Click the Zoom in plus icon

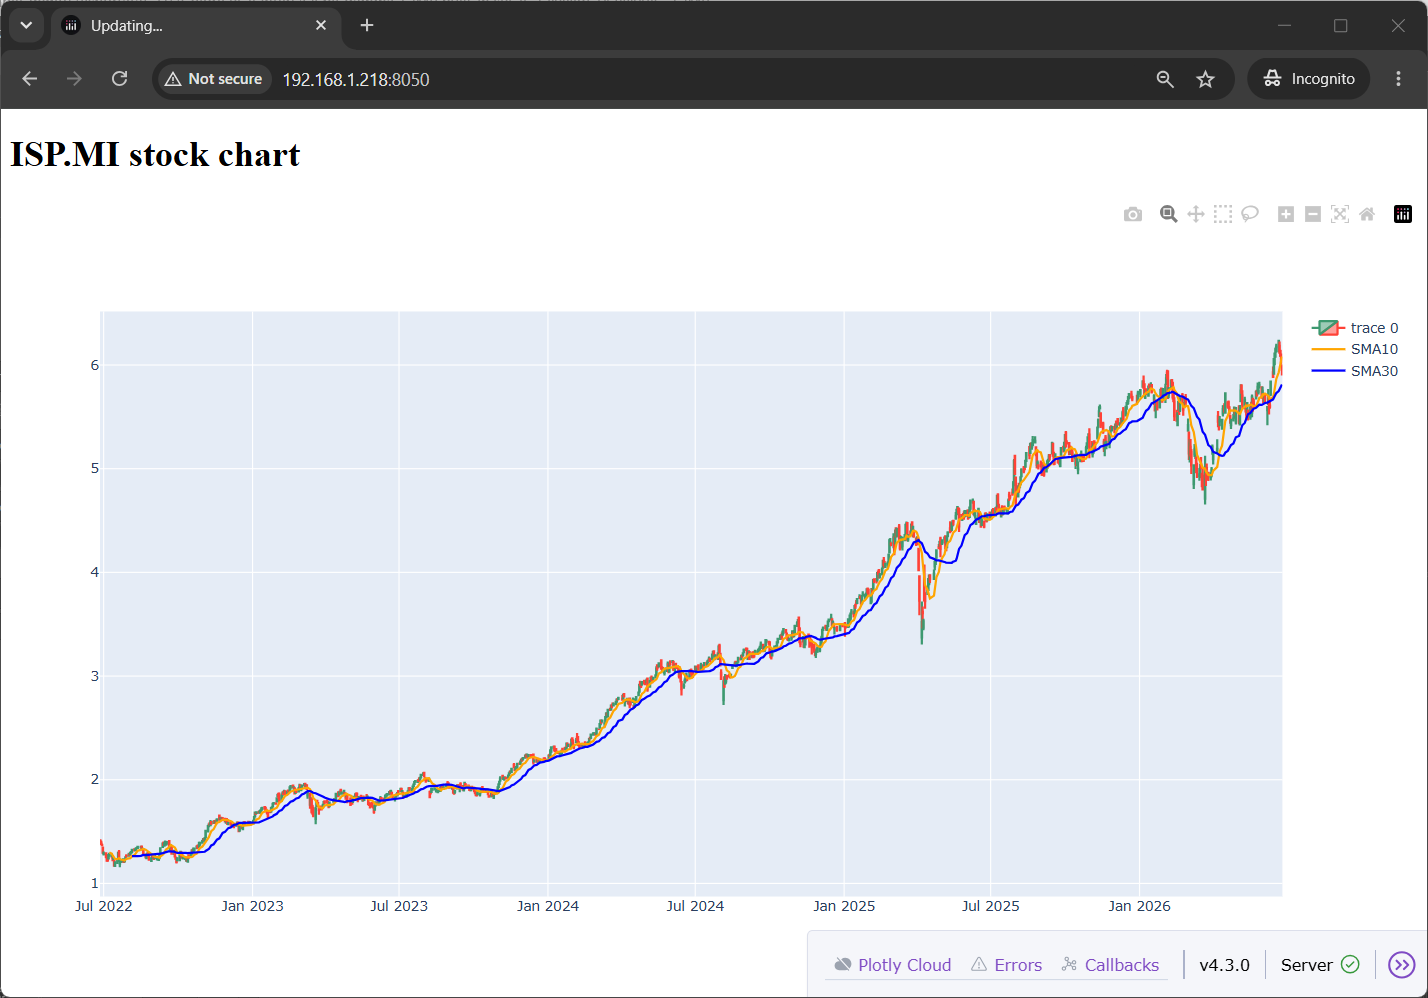(x=1286, y=214)
